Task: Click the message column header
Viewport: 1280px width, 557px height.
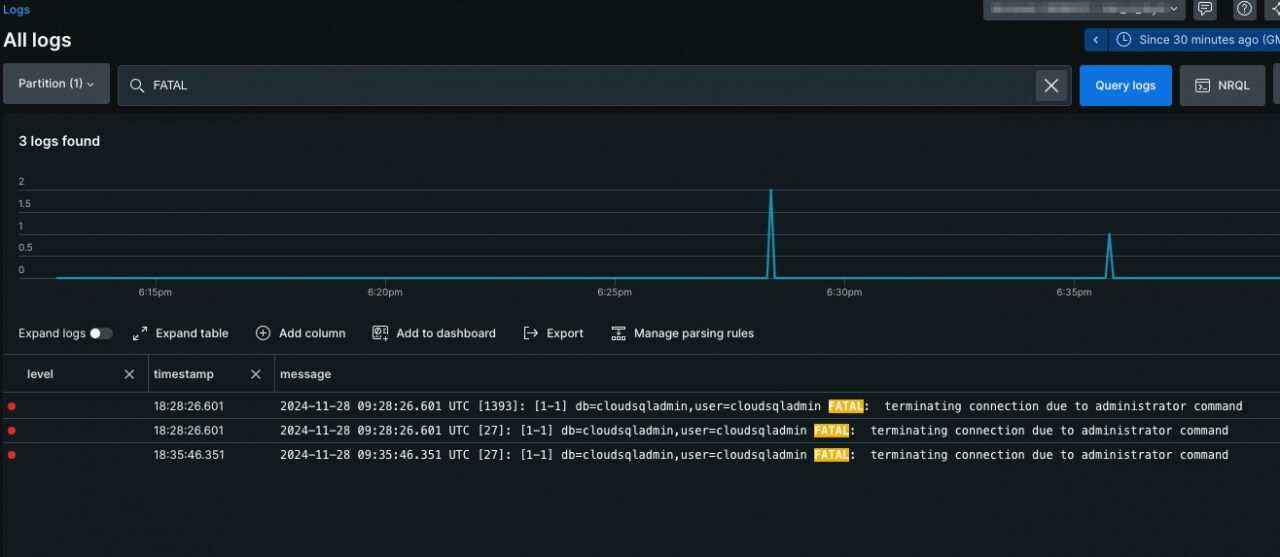Action: point(305,374)
